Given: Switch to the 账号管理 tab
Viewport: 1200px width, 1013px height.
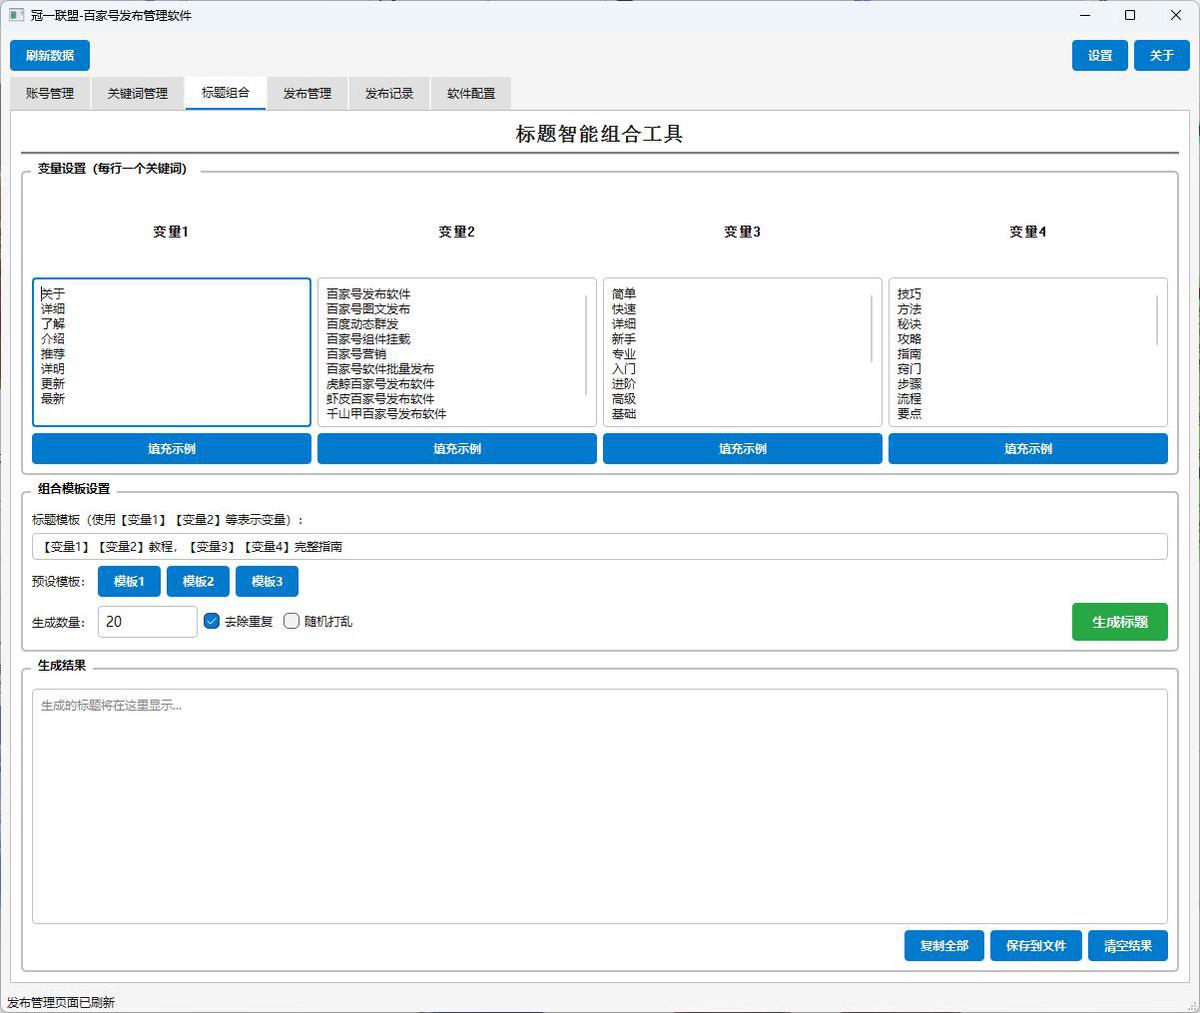Looking at the screenshot, I should 50,93.
